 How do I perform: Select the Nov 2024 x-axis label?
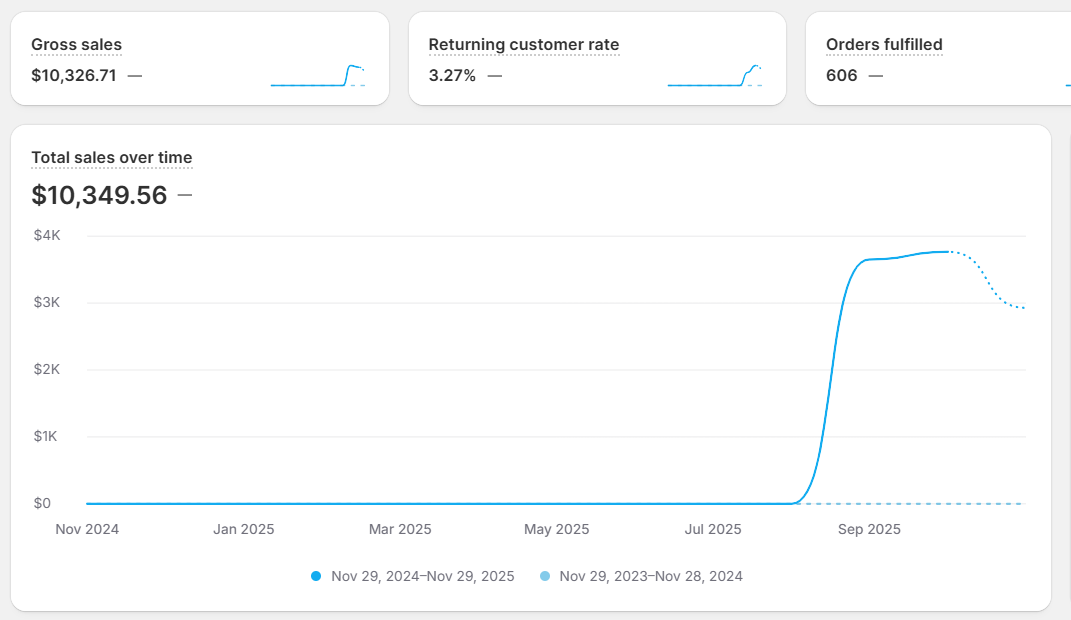coord(87,529)
